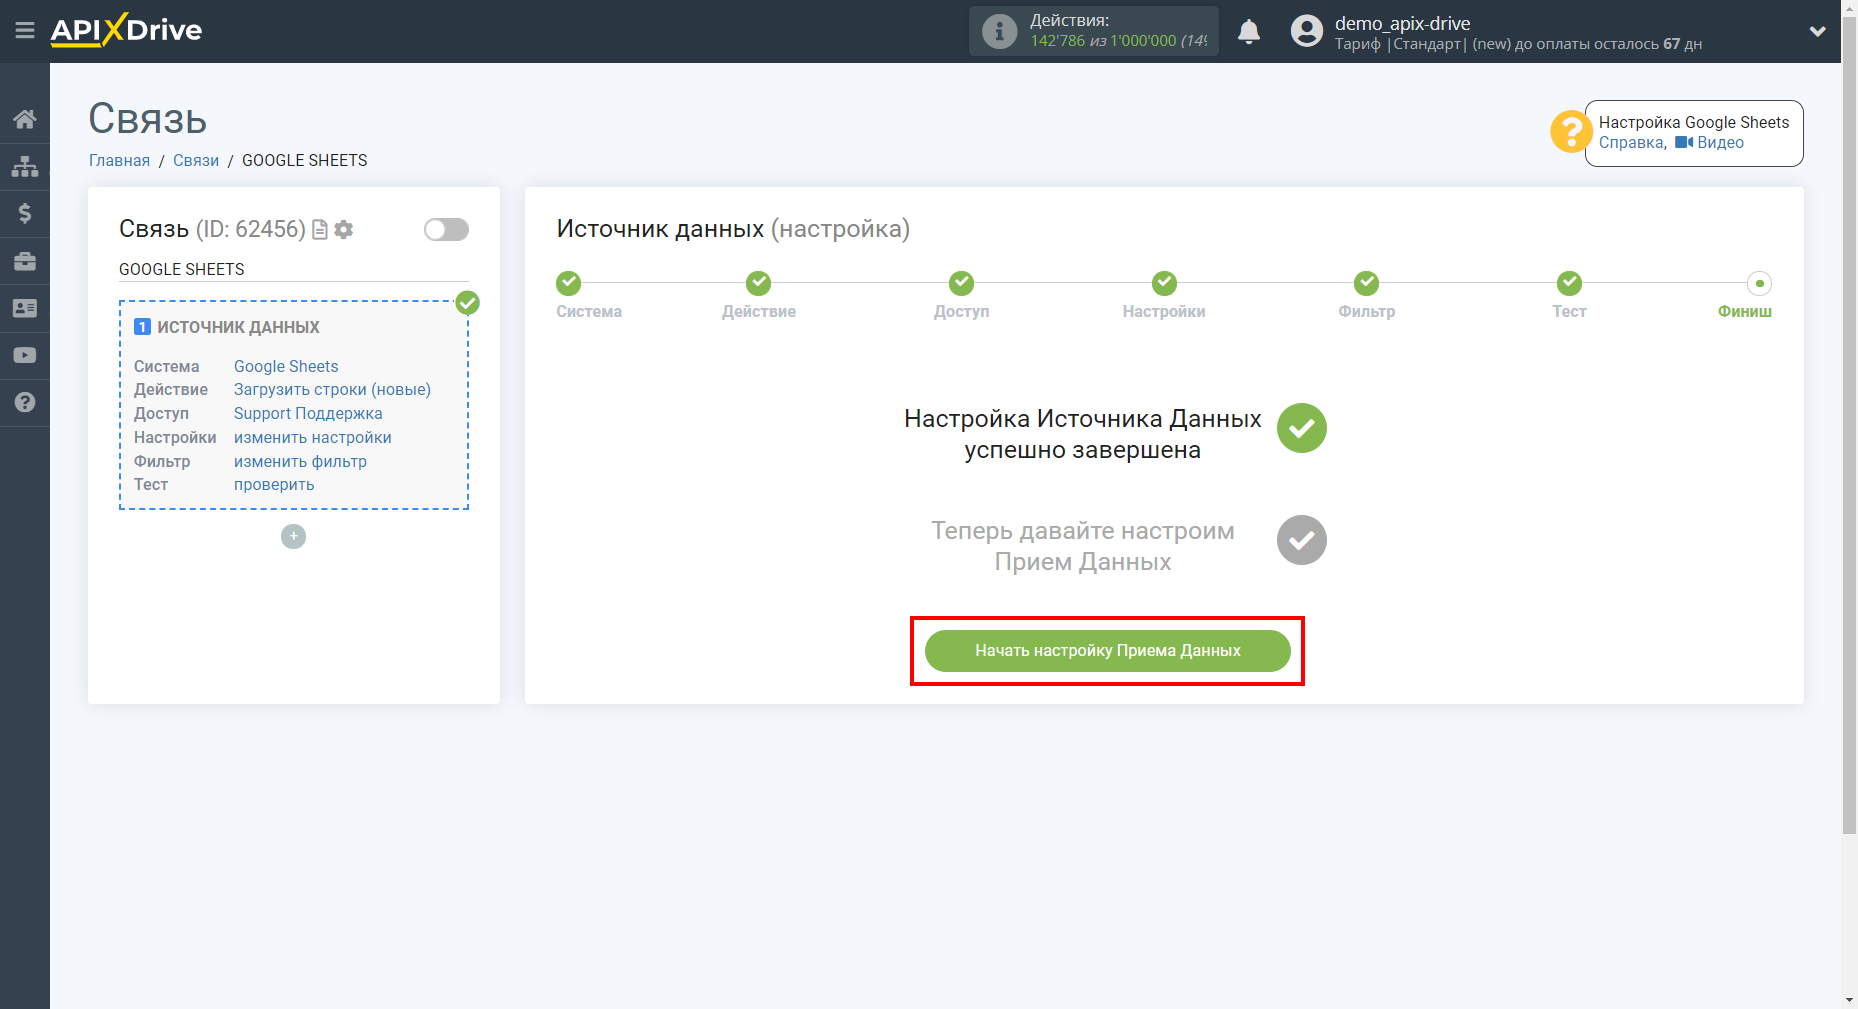
Task: Click the green check on data source block
Action: pyautogui.click(x=467, y=302)
